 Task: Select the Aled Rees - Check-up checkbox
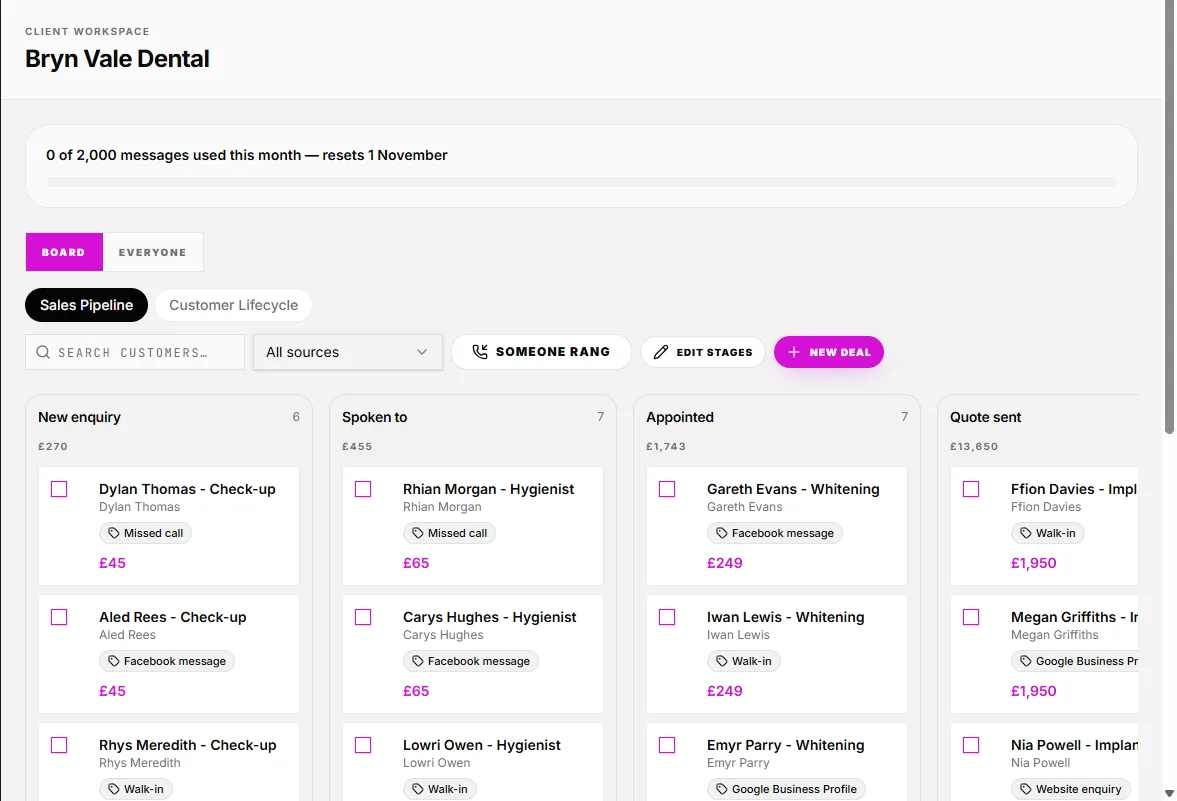pos(59,617)
